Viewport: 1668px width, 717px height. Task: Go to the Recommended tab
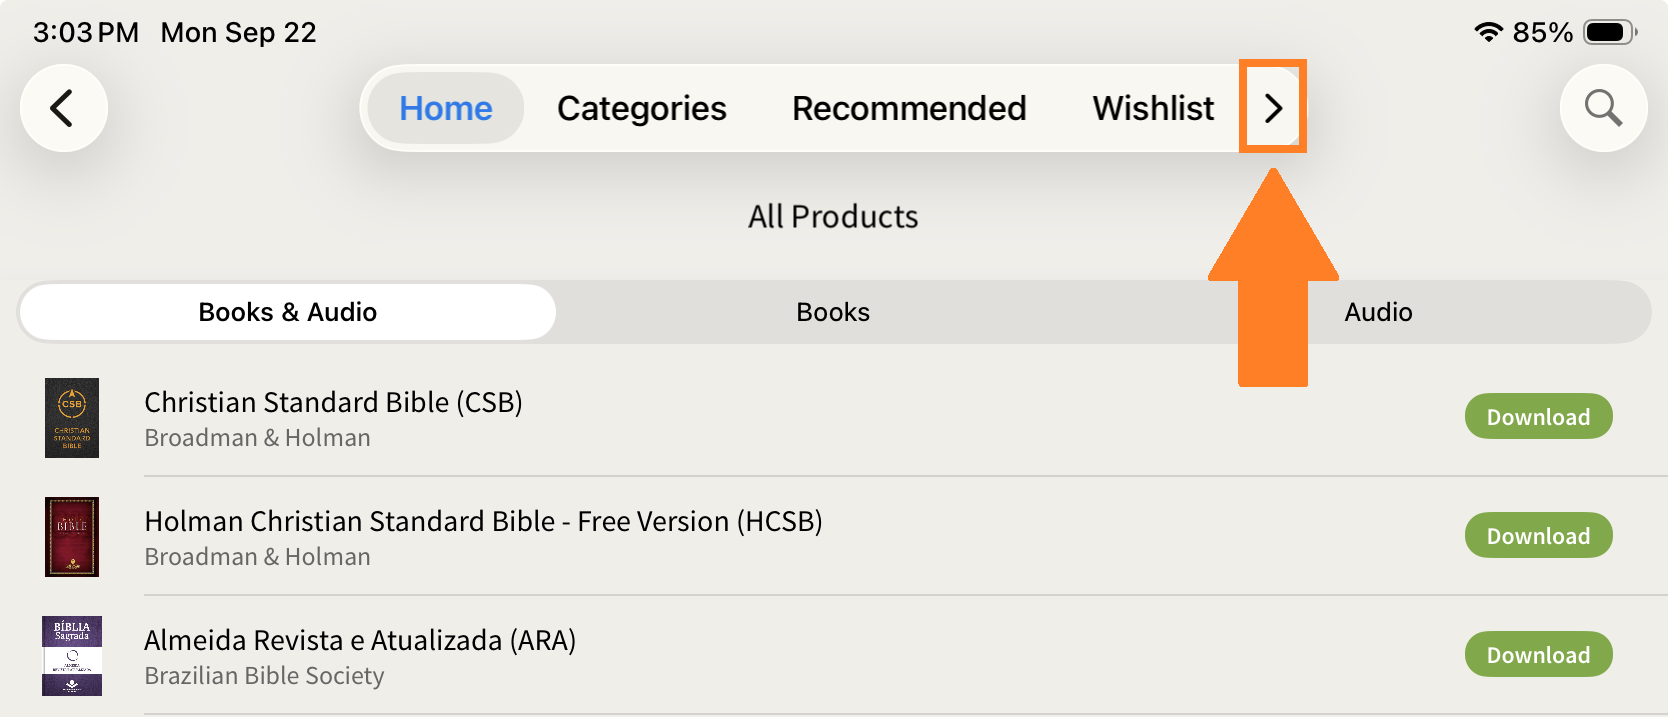(x=909, y=108)
